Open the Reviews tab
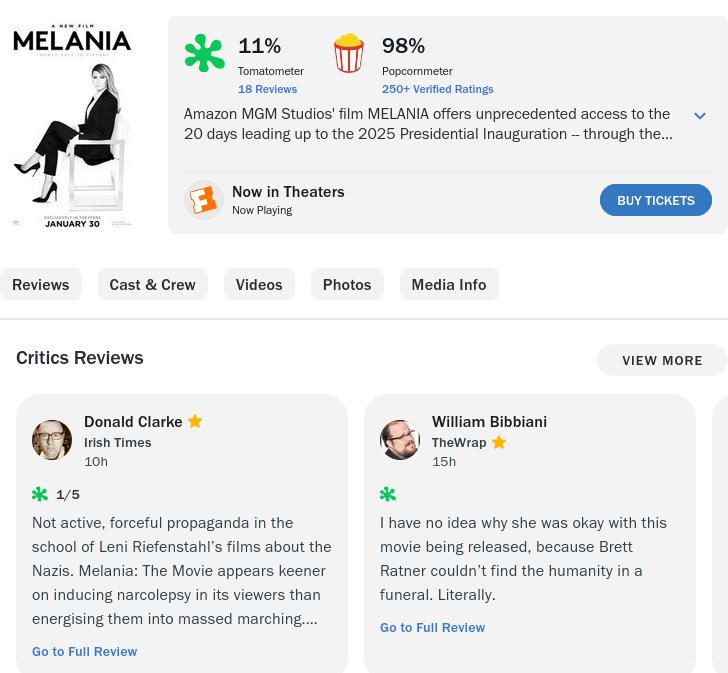 coord(41,285)
